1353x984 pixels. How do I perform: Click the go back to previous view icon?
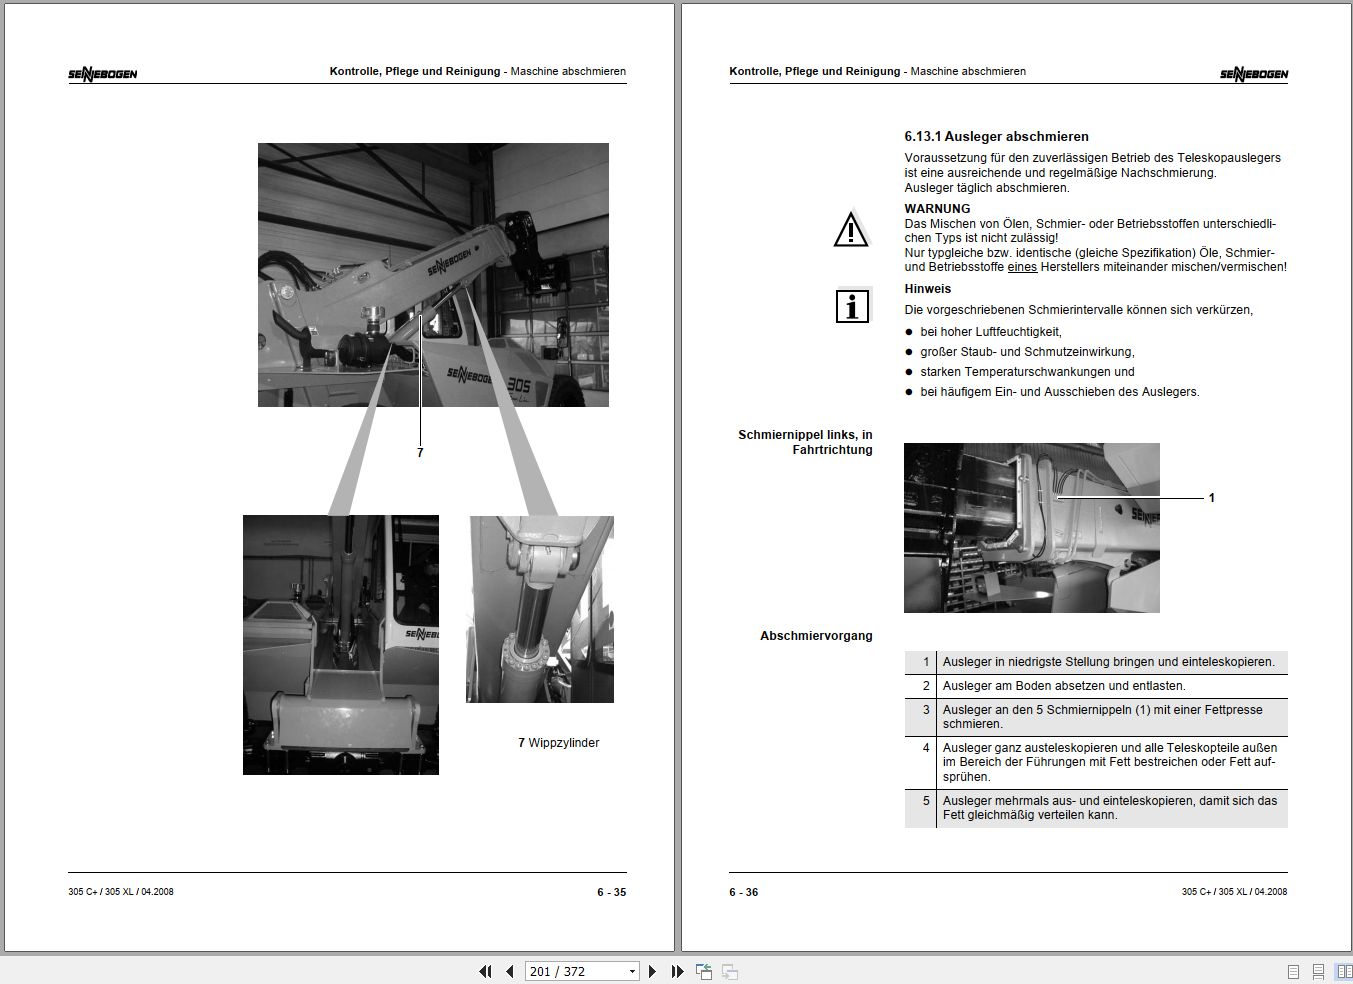click(x=704, y=971)
